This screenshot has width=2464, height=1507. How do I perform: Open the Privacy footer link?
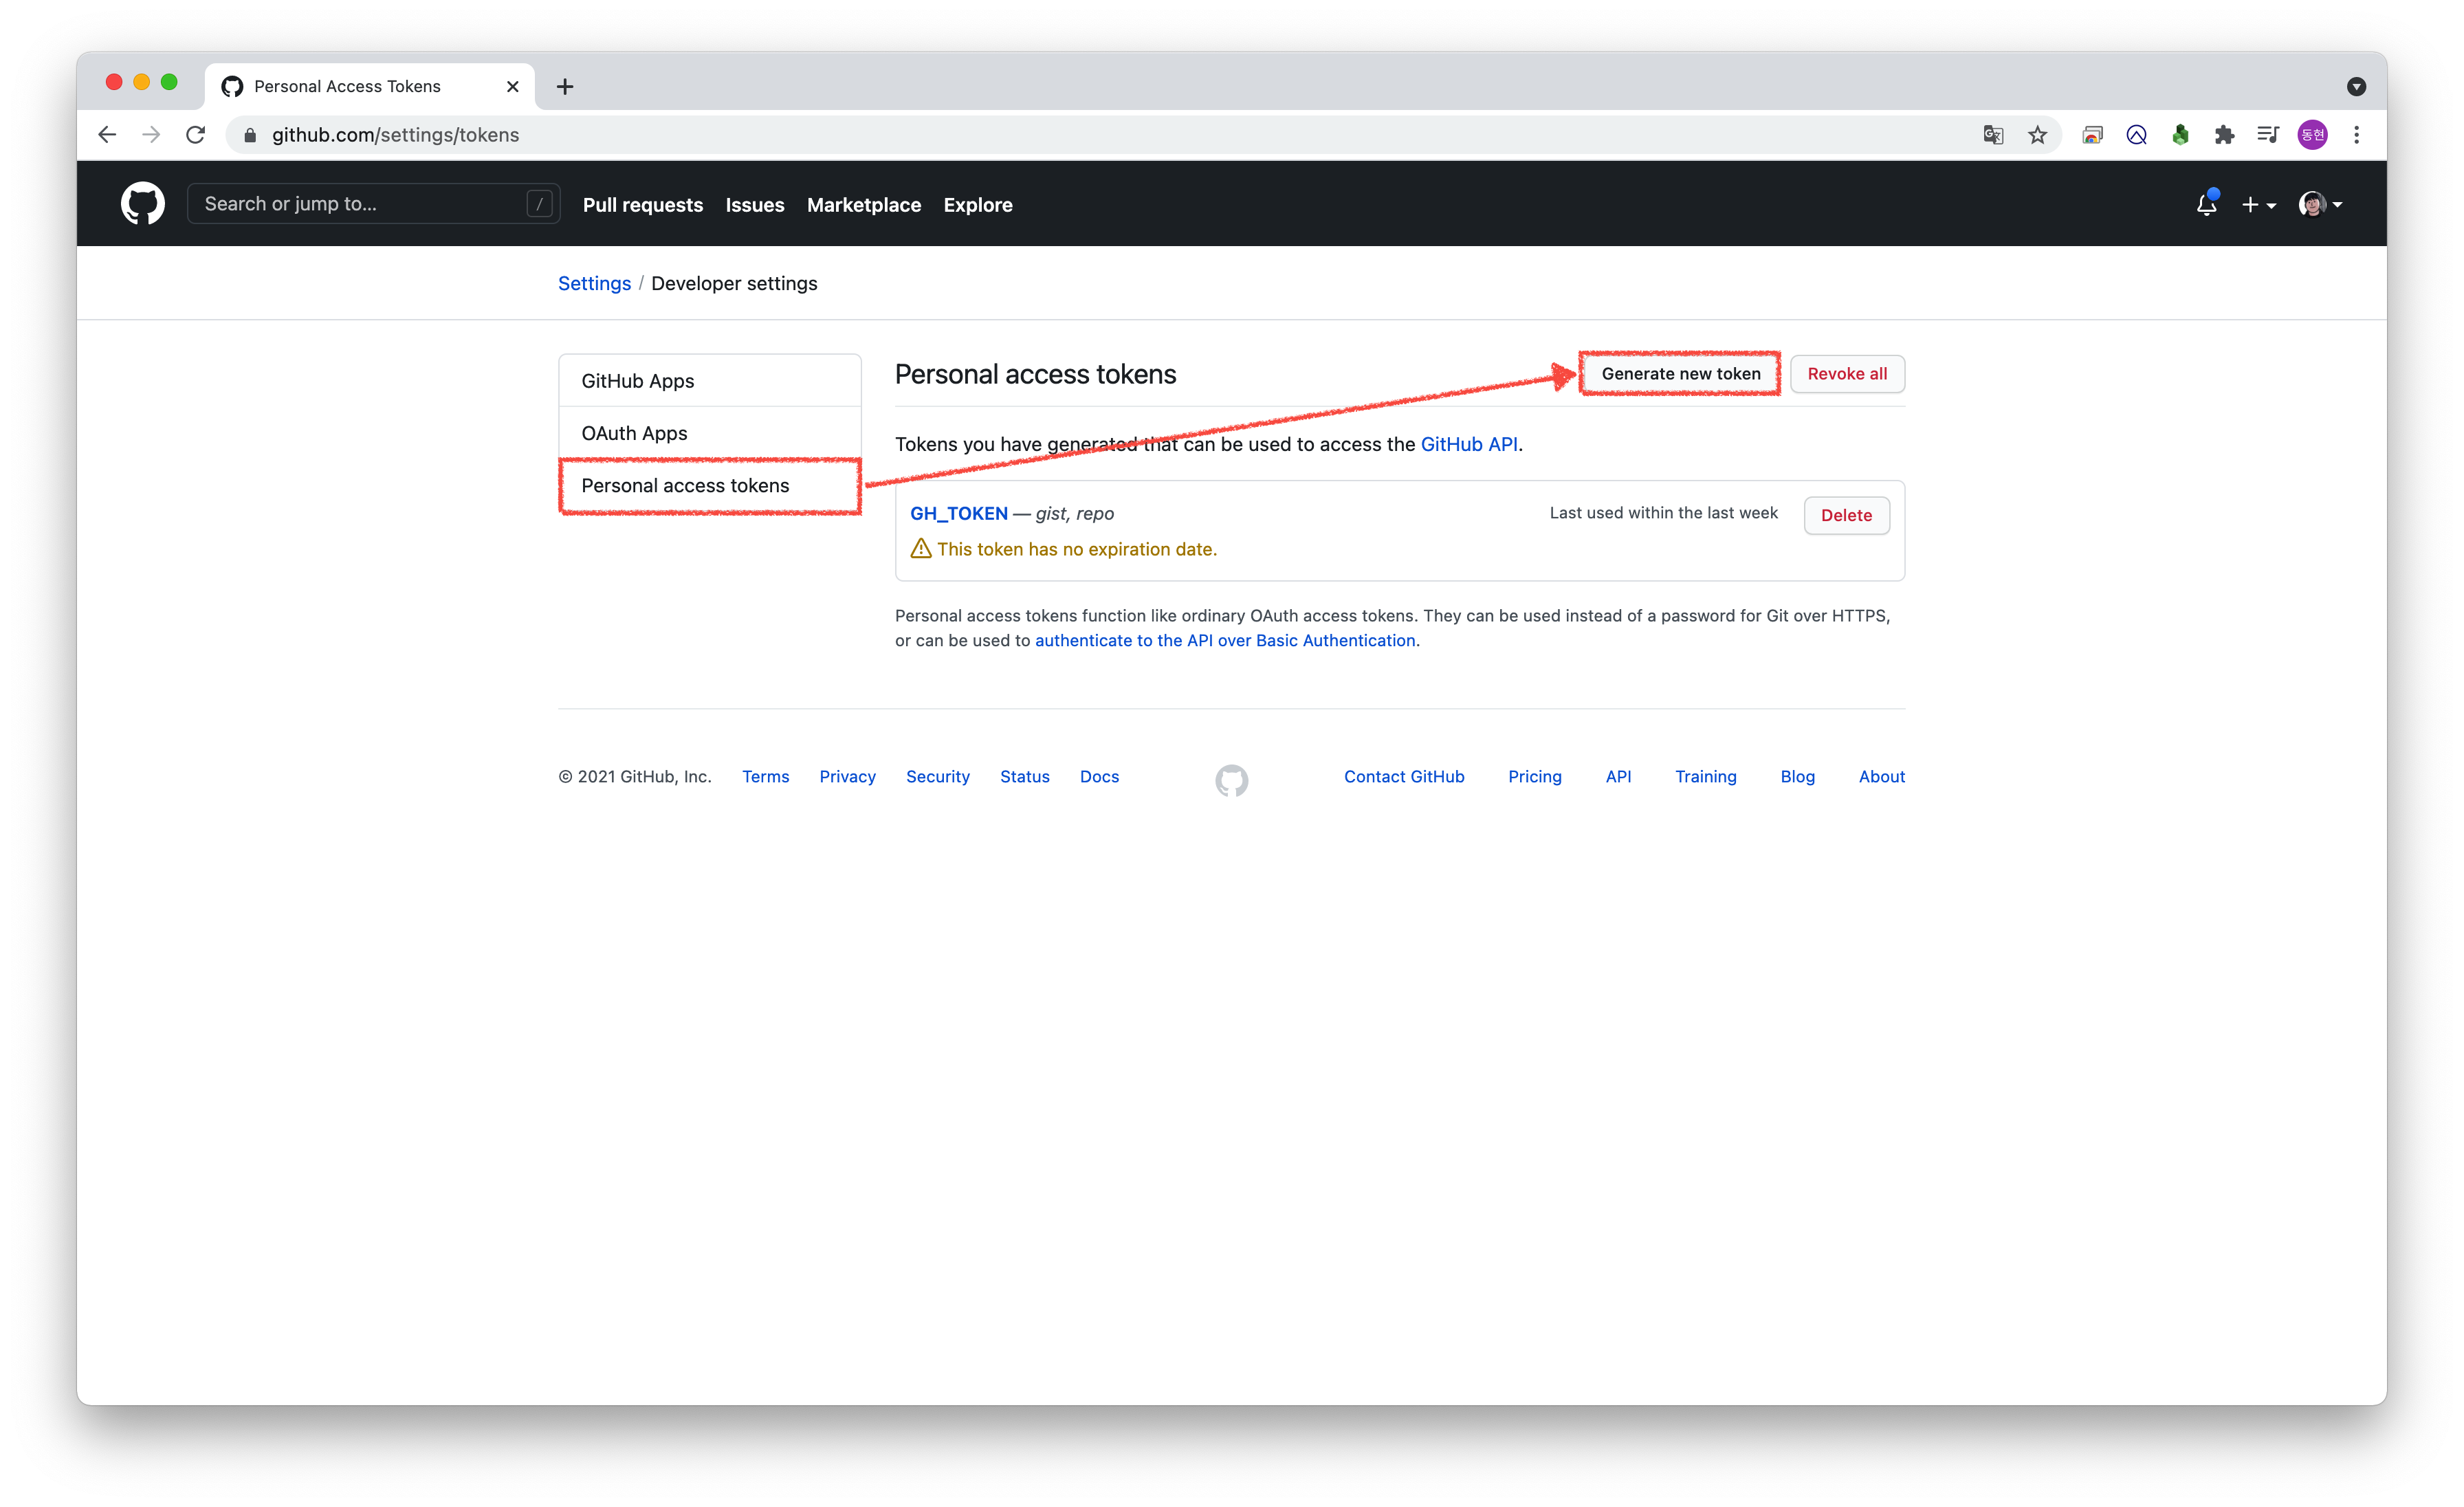847,777
